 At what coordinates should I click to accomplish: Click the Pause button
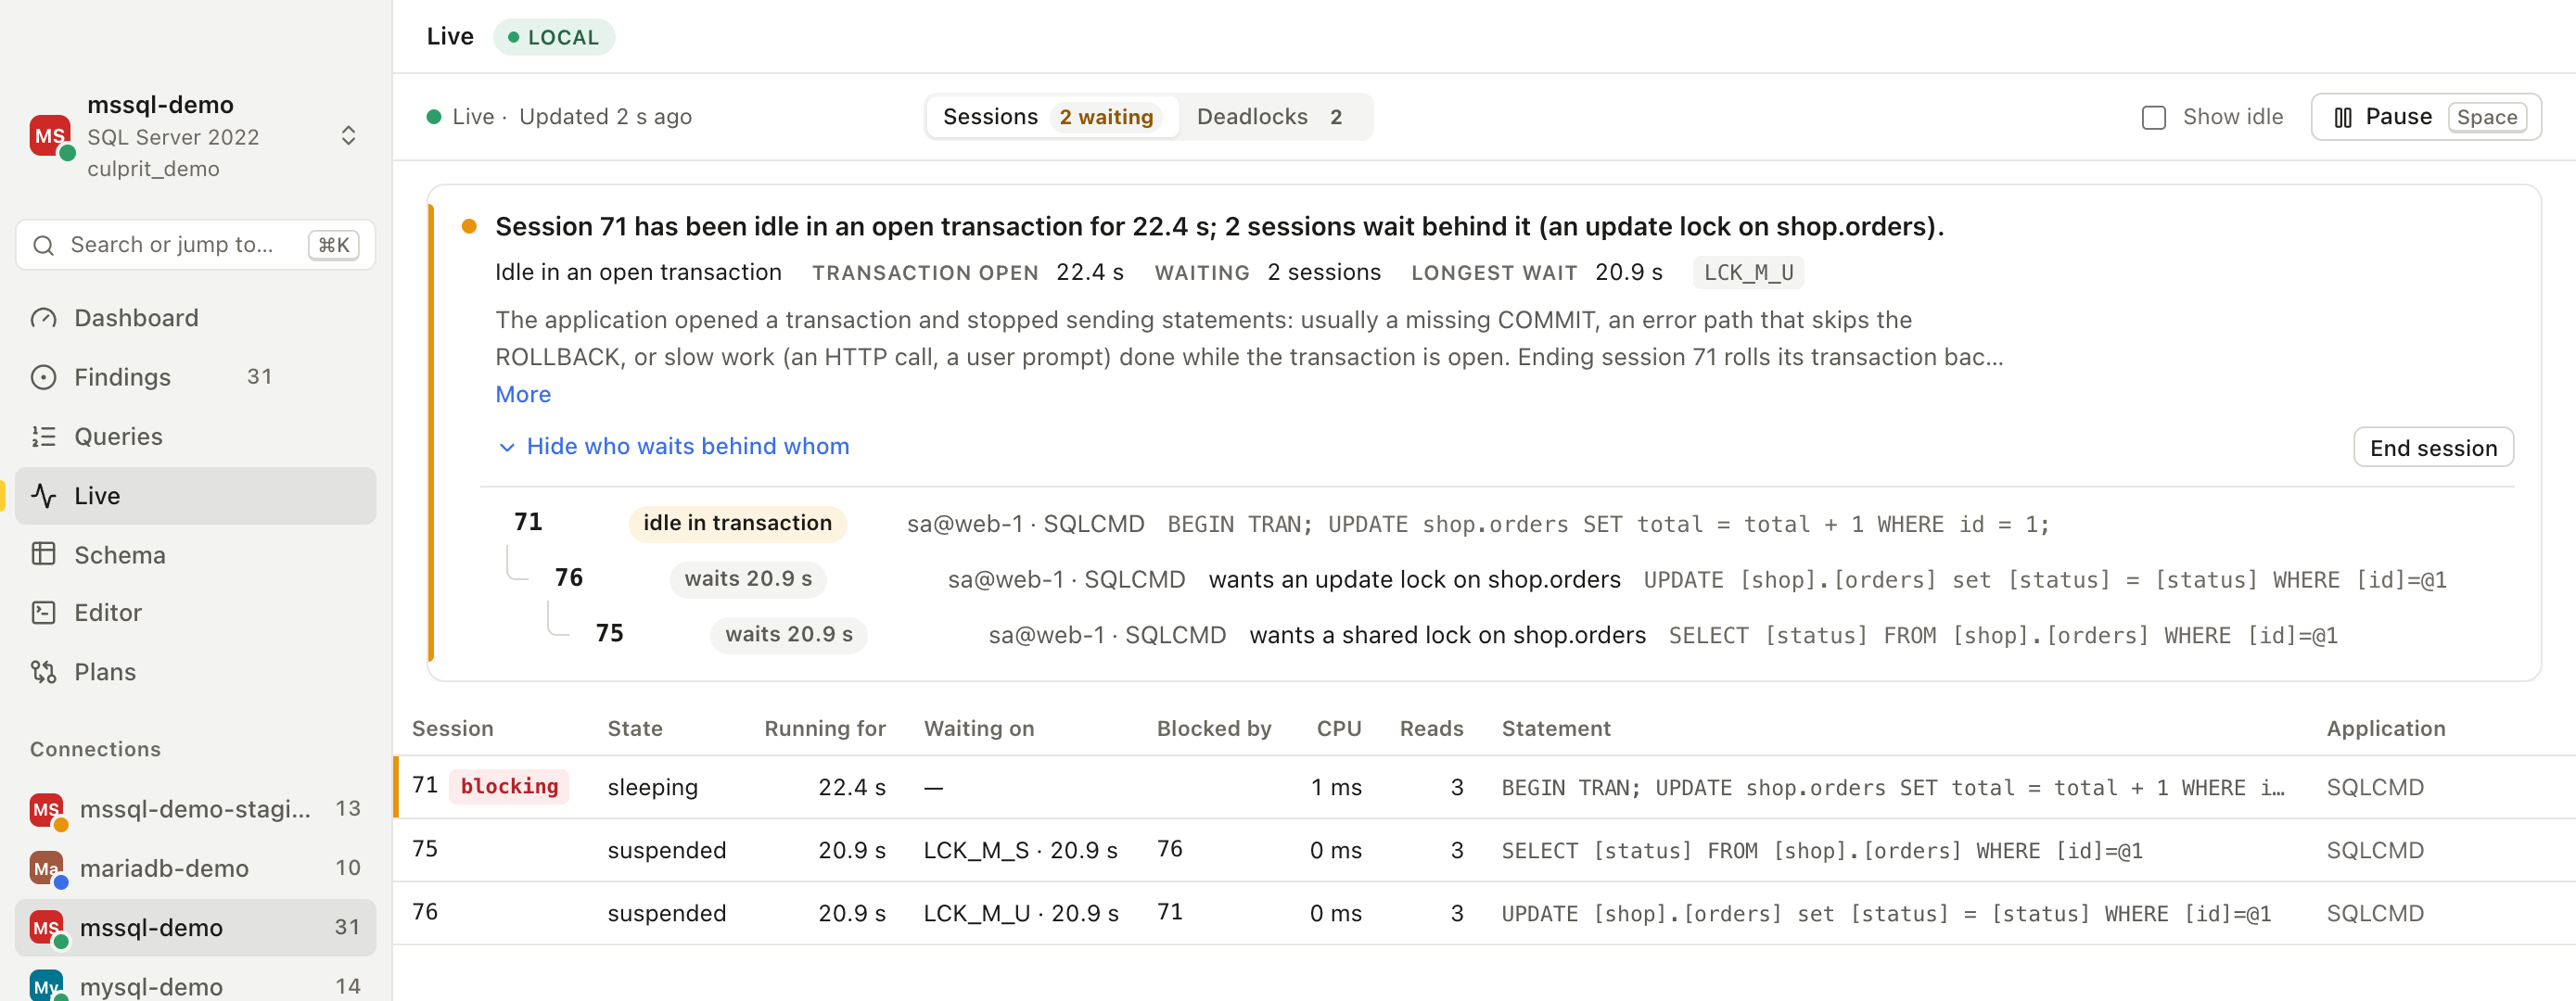[x=2426, y=117]
